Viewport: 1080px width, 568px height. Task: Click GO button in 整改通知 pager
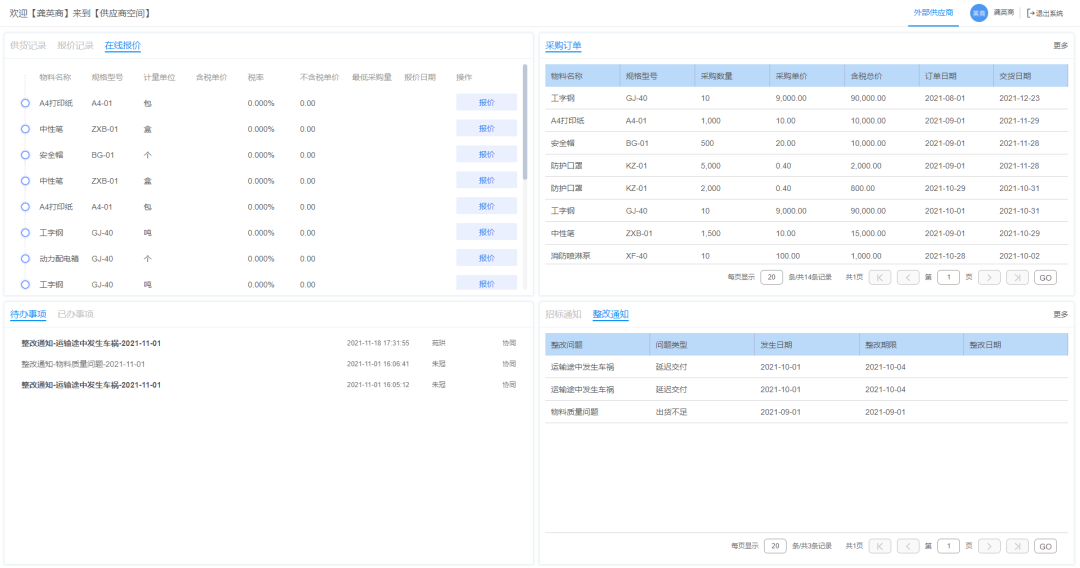[1046, 546]
